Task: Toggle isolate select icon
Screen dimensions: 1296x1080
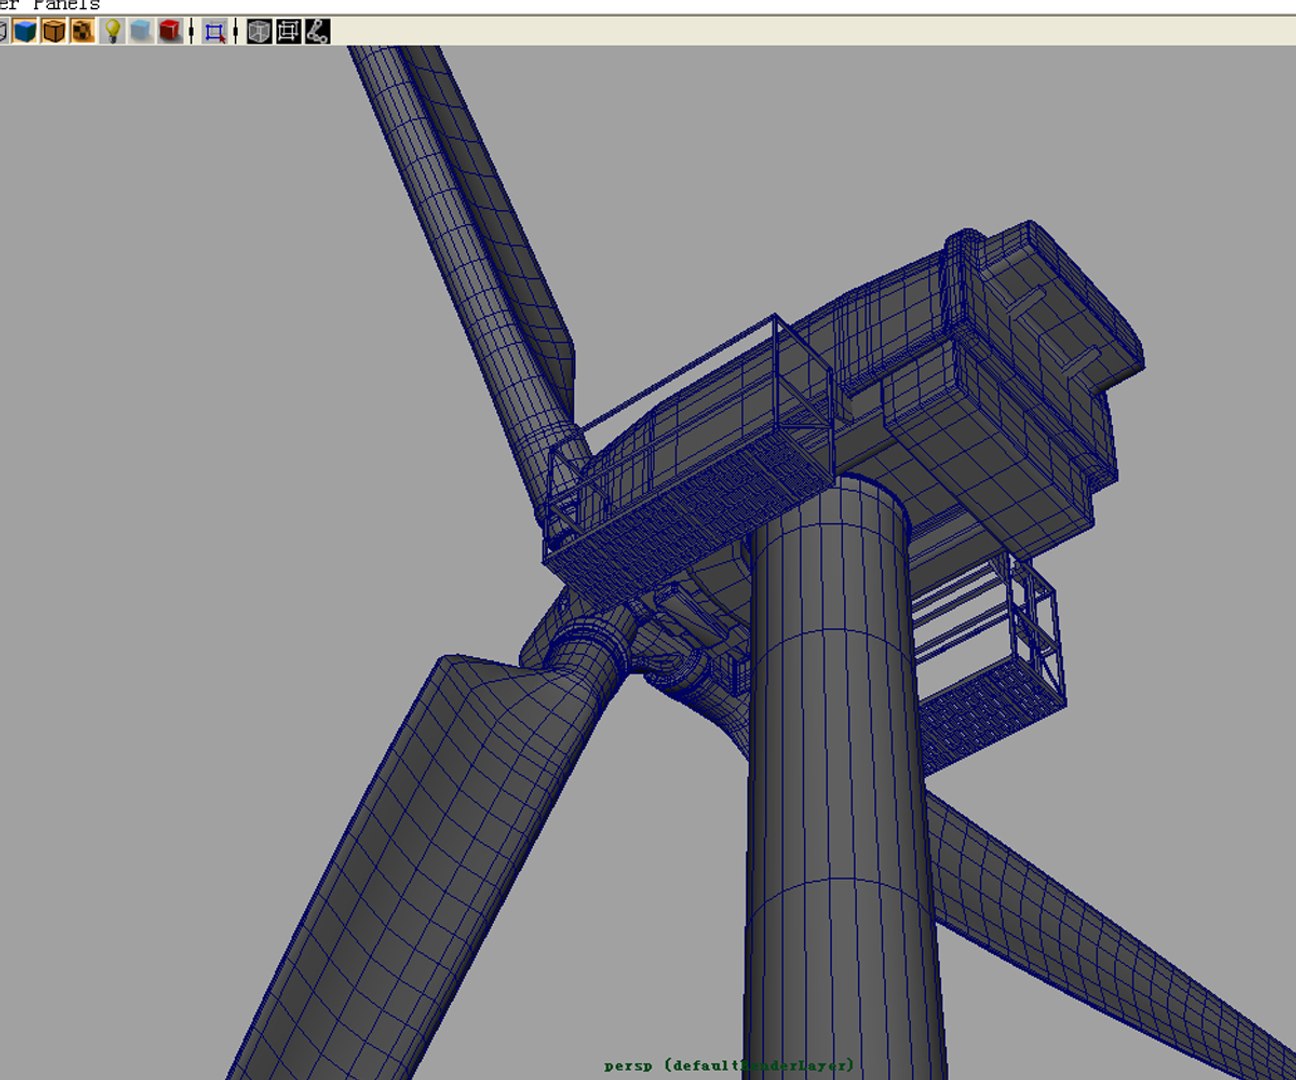Action: 214,32
